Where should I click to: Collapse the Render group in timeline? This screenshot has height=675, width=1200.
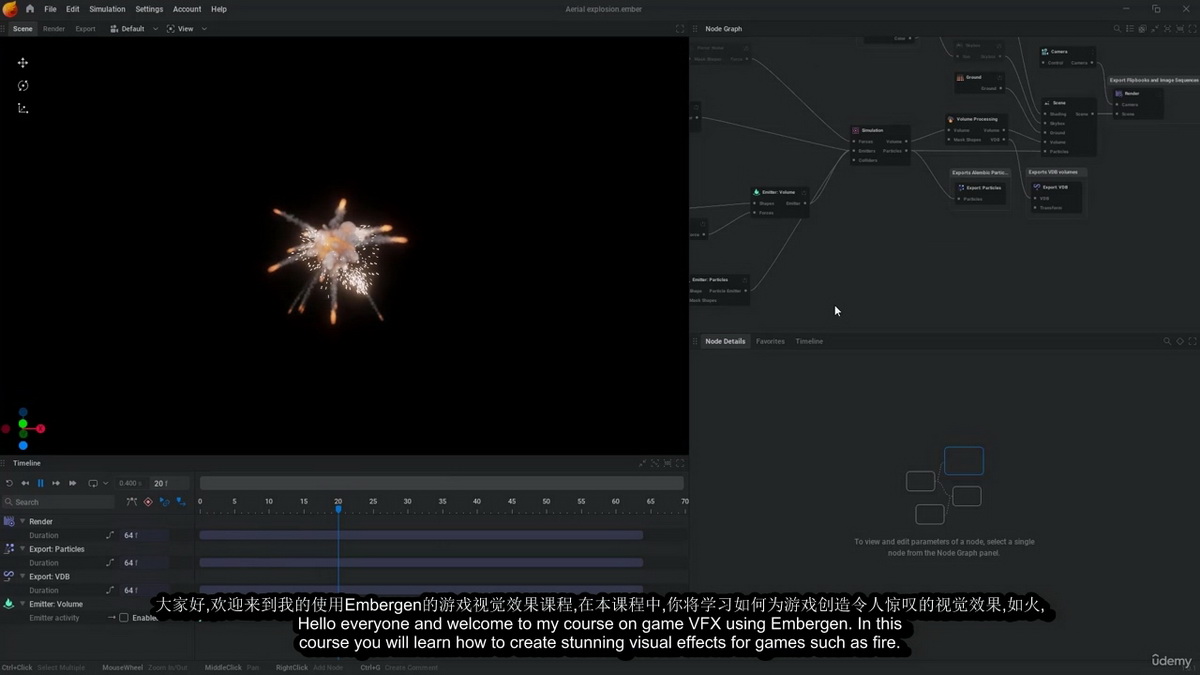point(23,521)
